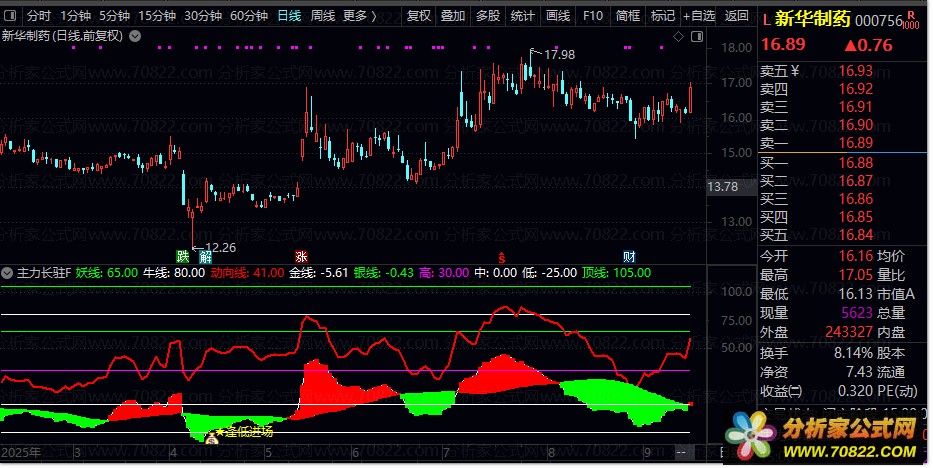The height and width of the screenshot is (468, 933).
Task: Open the 更多 periods dropdown
Action: pos(358,16)
